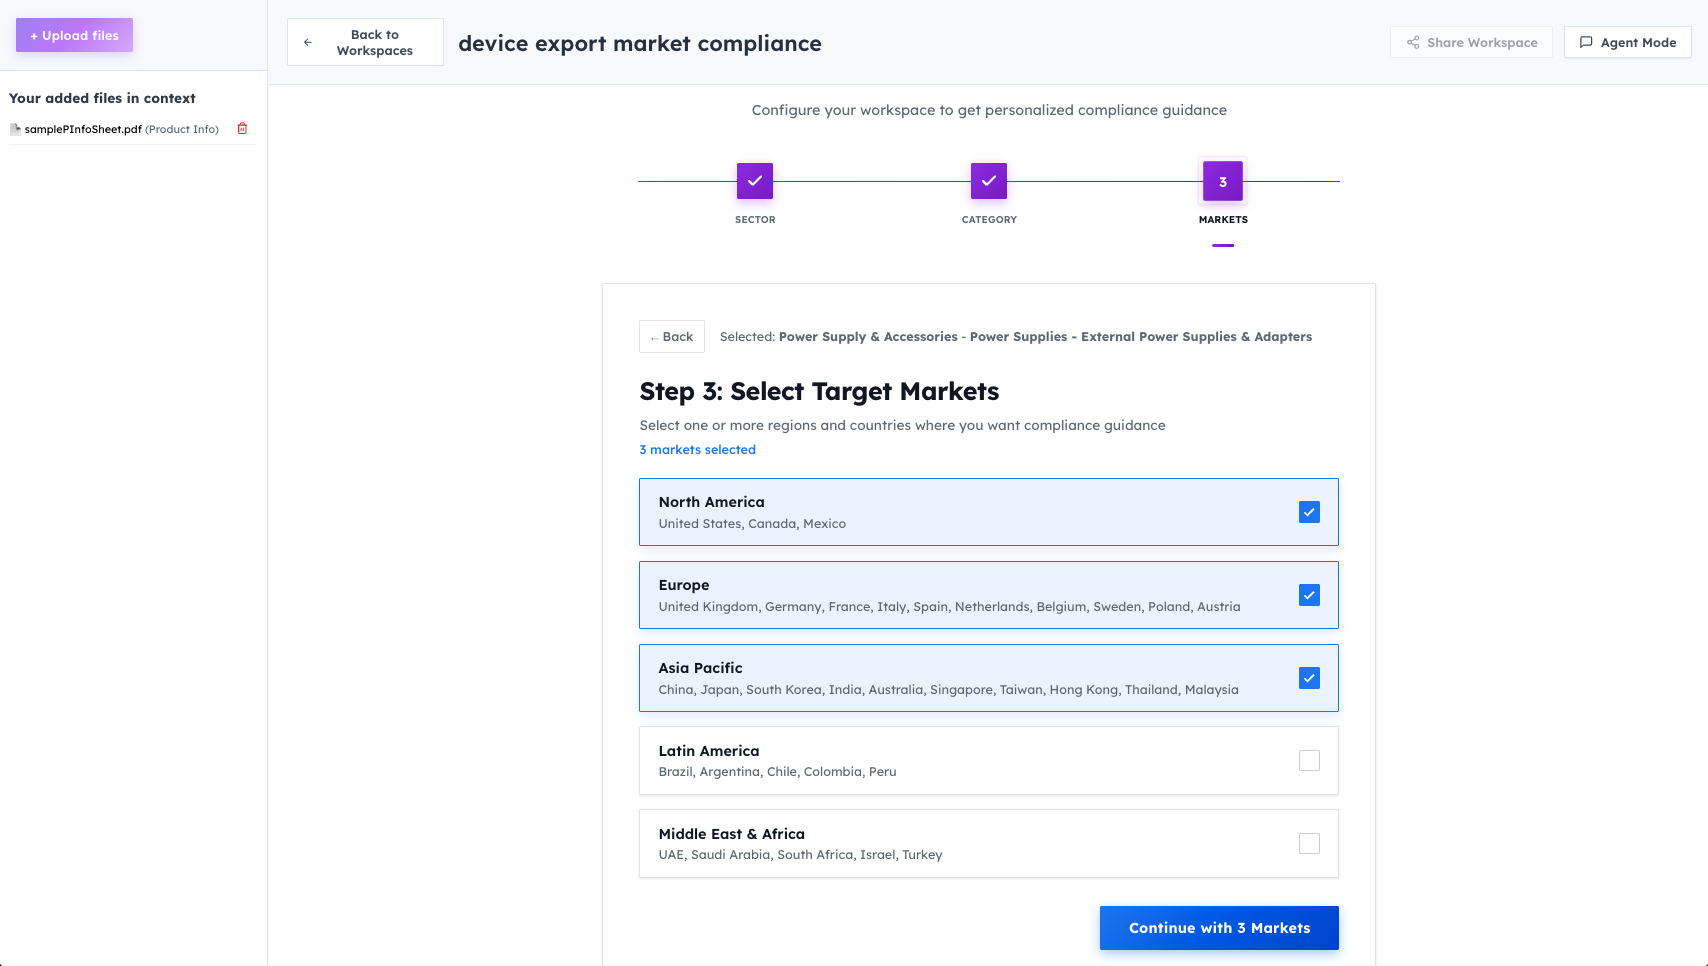Click the chat bubble icon in Agent Mode
The image size is (1708, 966).
pos(1586,43)
